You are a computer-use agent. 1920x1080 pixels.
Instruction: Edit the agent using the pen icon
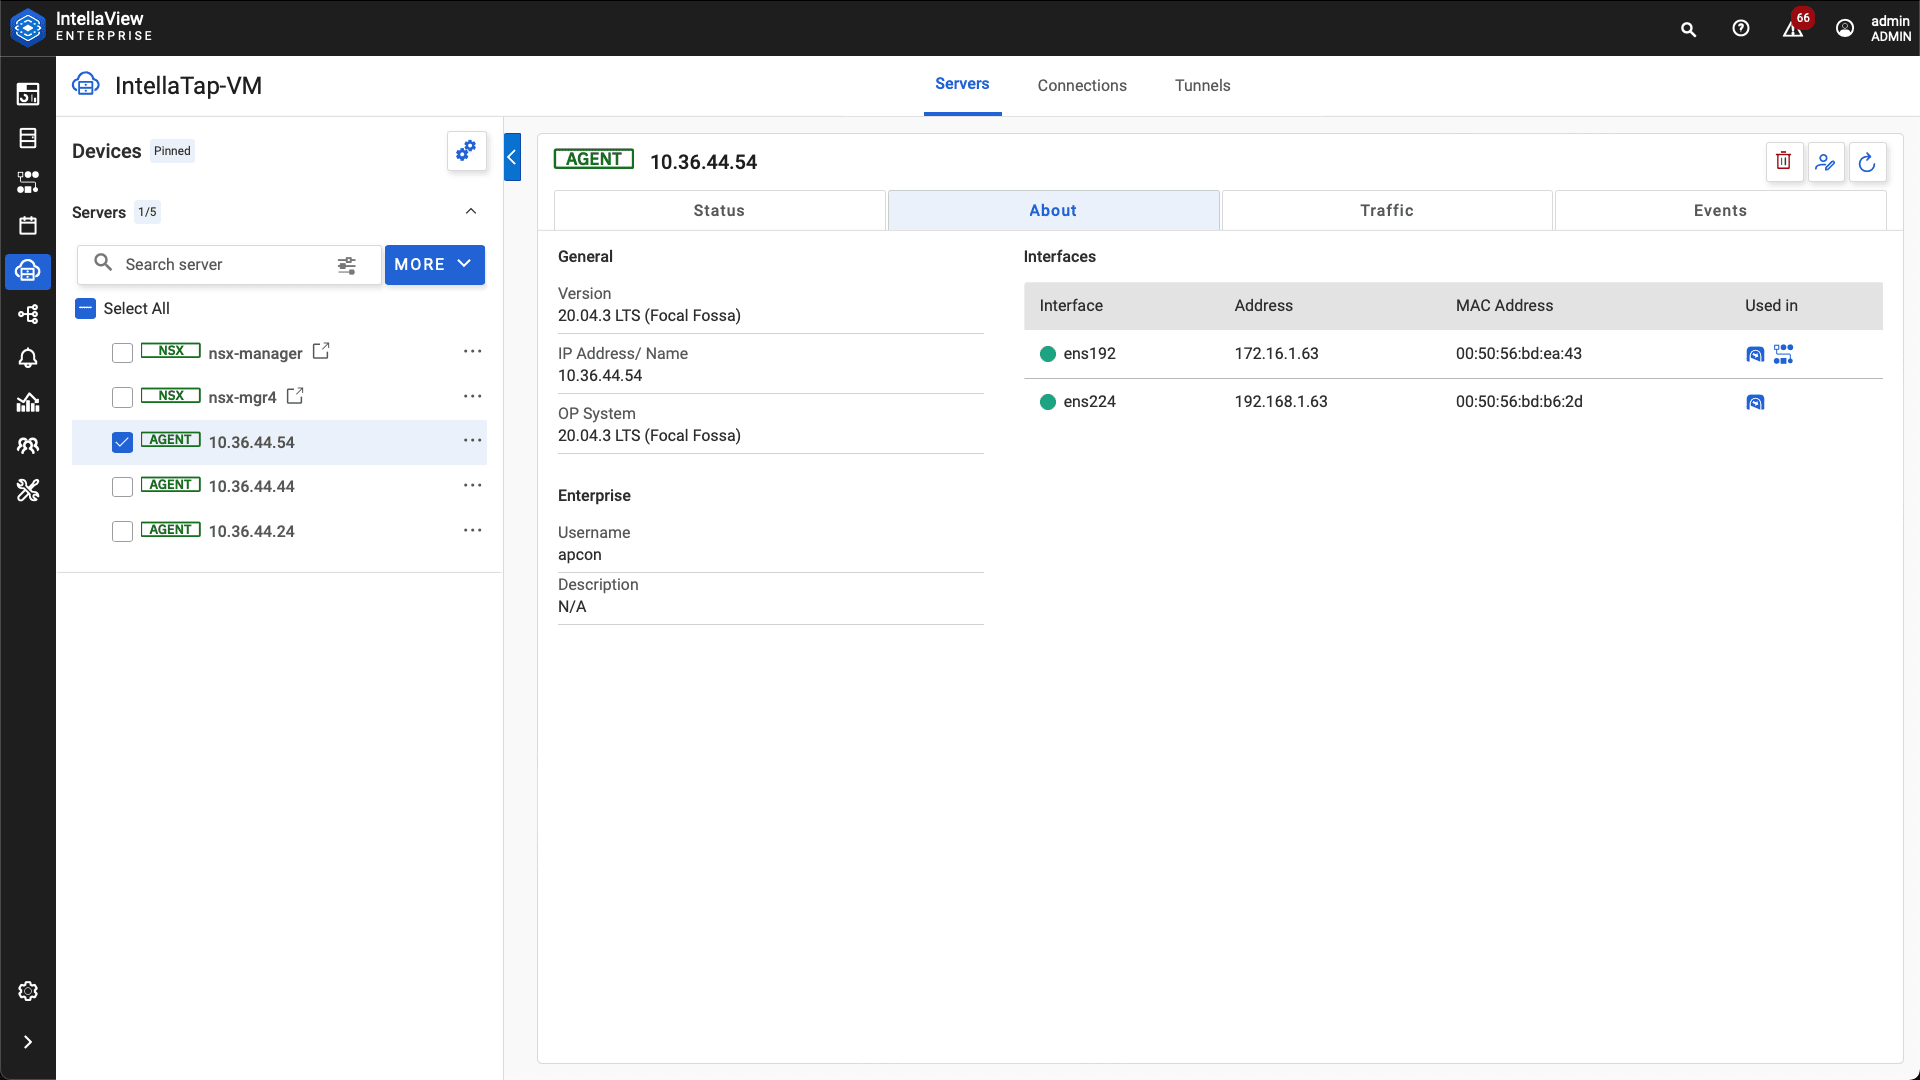tap(1826, 162)
